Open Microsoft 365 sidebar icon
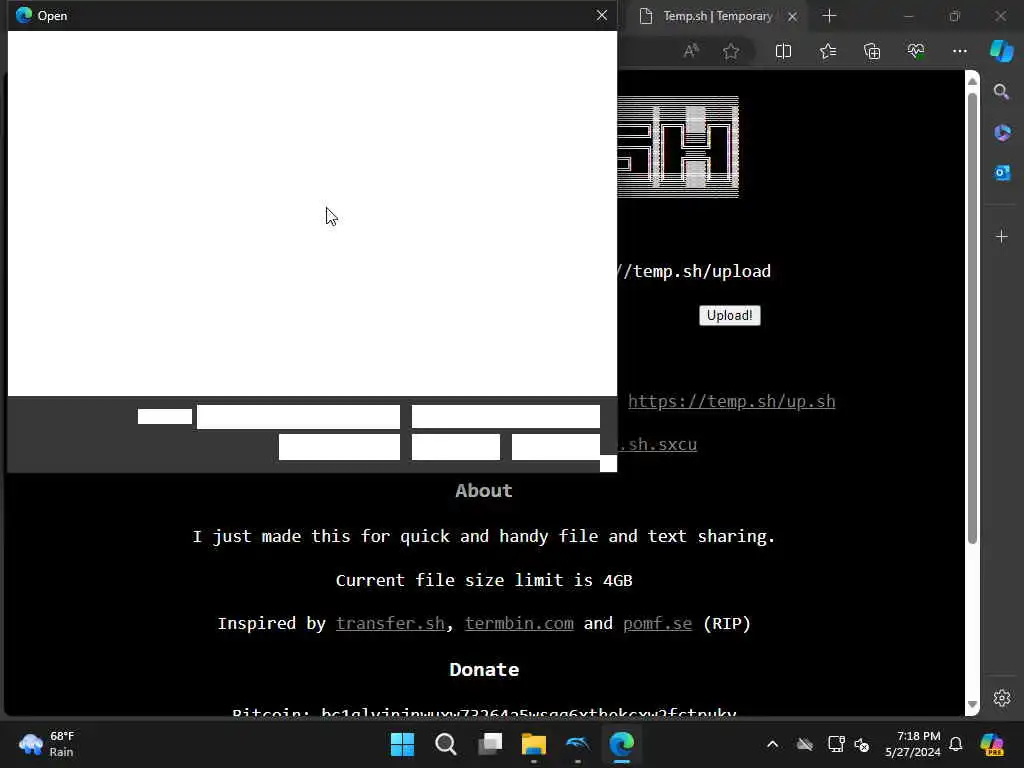Screen dimensions: 1024x768 [x=1002, y=133]
